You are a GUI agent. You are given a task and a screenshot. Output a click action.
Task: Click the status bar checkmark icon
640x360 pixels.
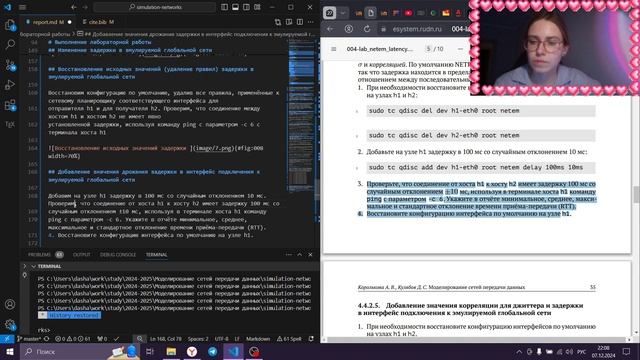click(x=116, y=339)
